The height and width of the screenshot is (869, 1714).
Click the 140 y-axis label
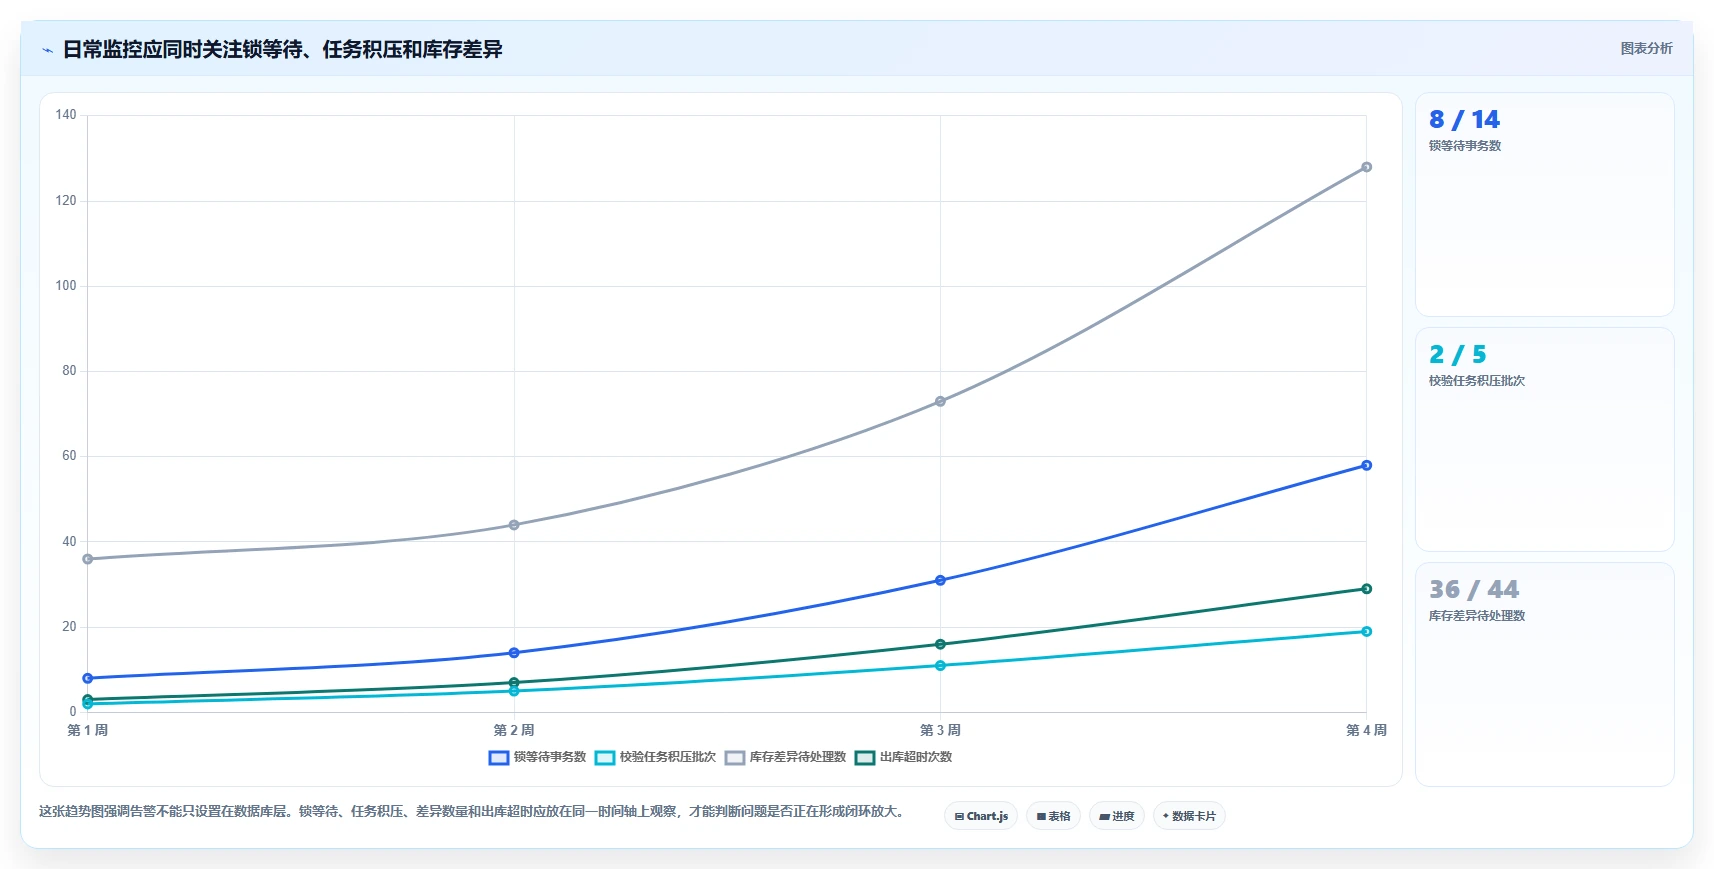[66, 115]
